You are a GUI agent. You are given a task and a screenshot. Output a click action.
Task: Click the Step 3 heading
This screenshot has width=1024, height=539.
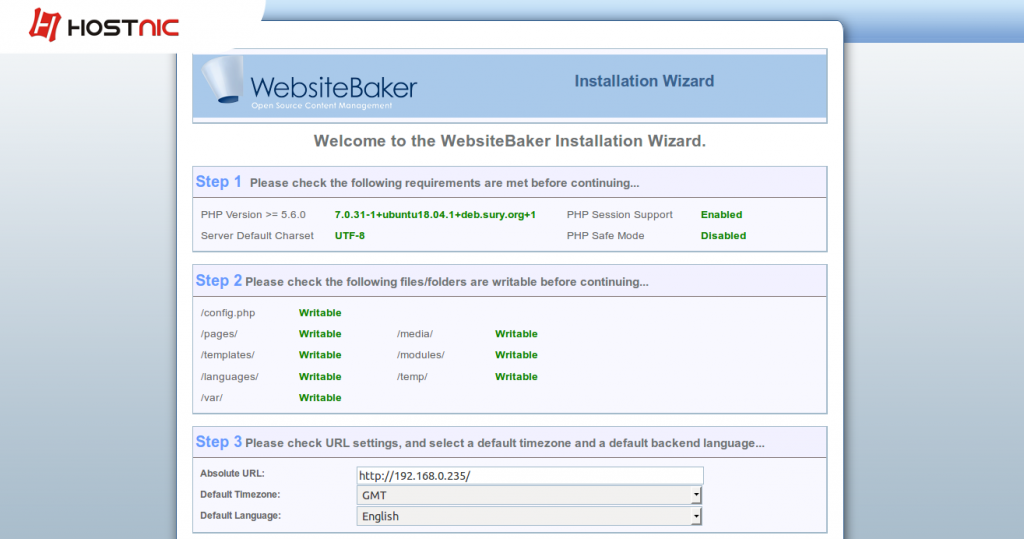pos(219,442)
